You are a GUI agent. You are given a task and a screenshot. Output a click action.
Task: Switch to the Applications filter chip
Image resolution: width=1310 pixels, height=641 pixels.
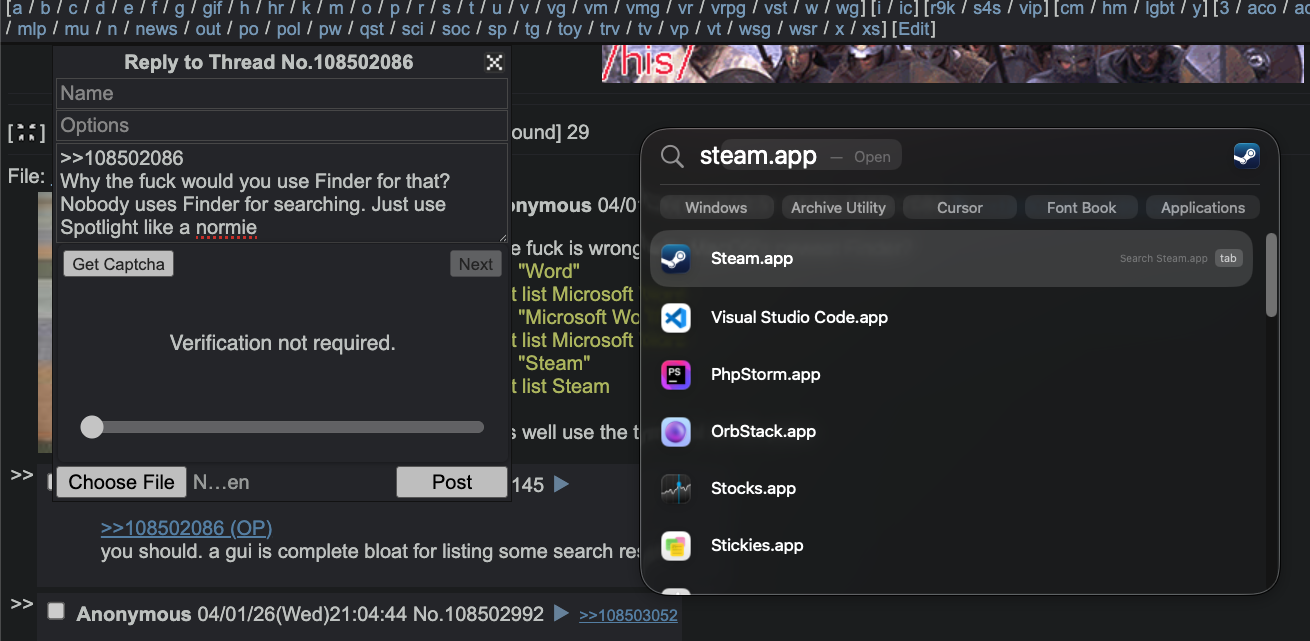[1203, 208]
